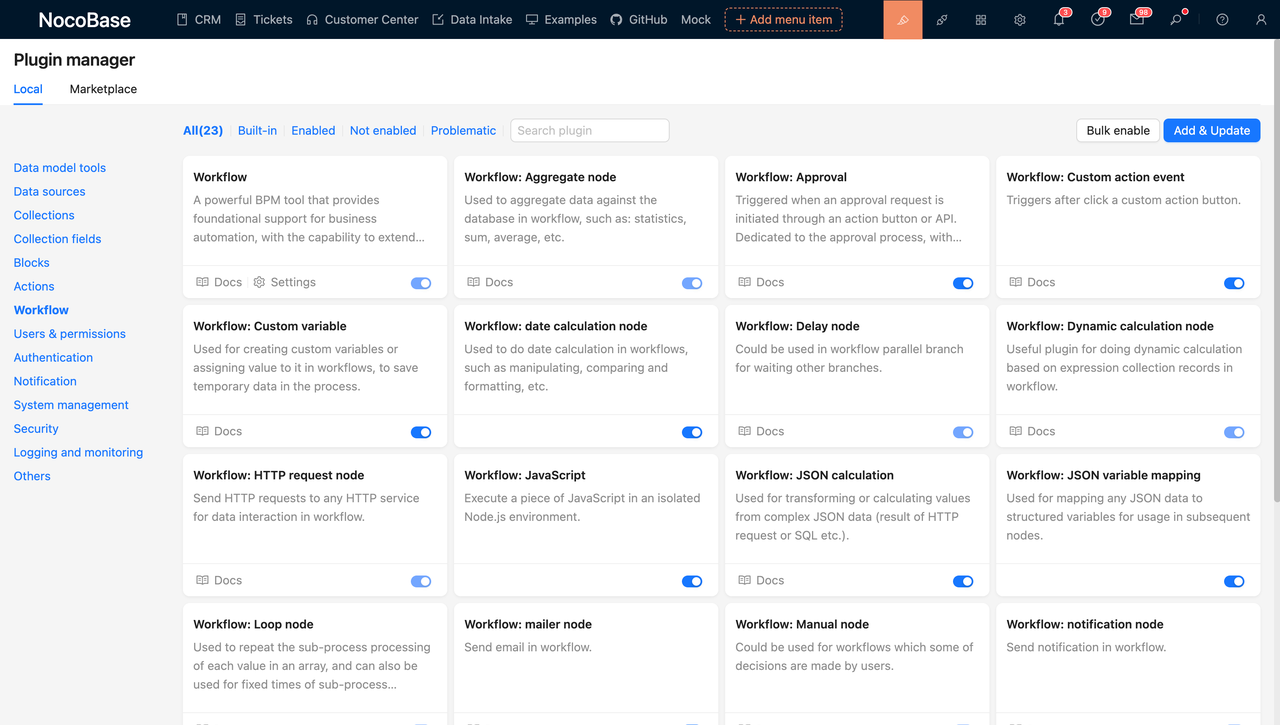
Task: Click the Add & Update button
Action: tap(1211, 130)
